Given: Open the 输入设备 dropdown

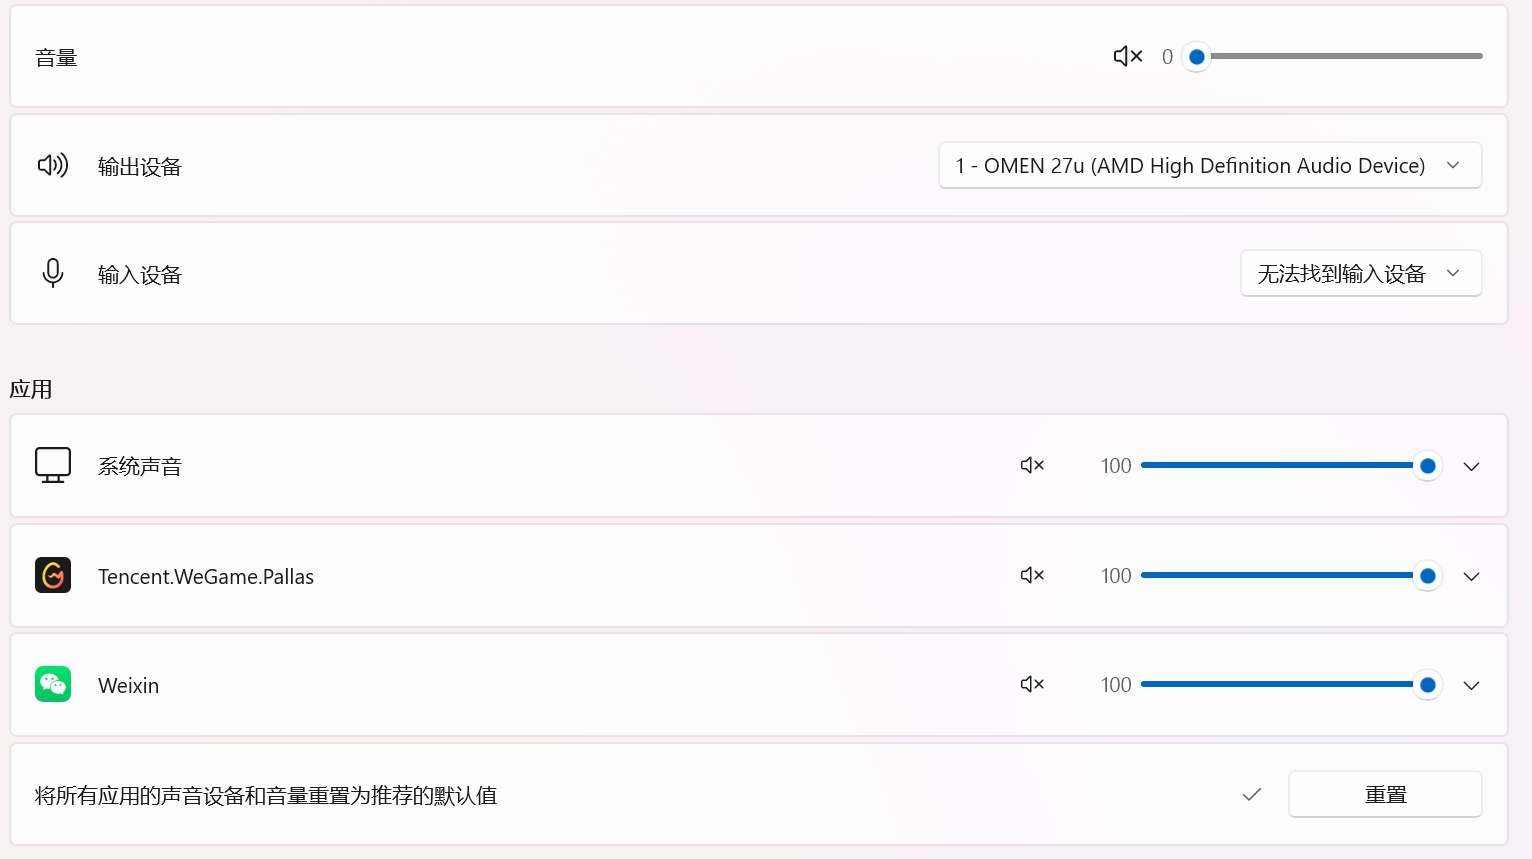Looking at the screenshot, I should point(1361,273).
